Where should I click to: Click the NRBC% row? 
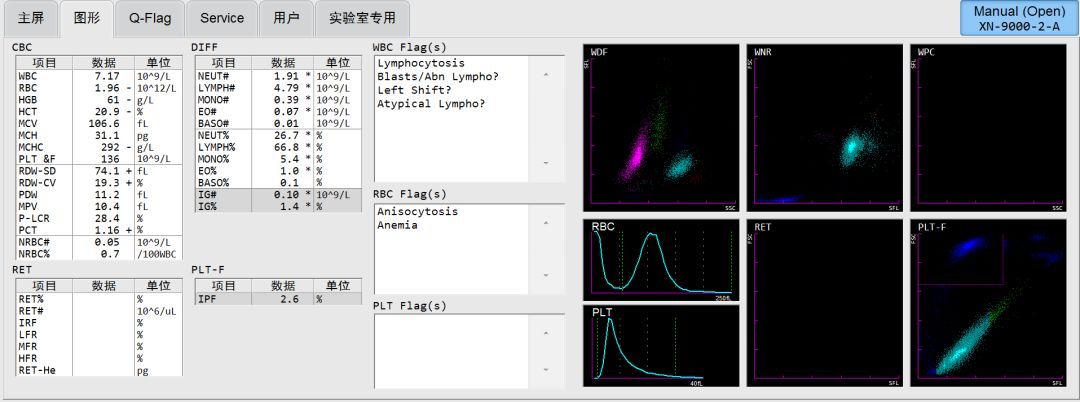pyautogui.click(x=100, y=253)
